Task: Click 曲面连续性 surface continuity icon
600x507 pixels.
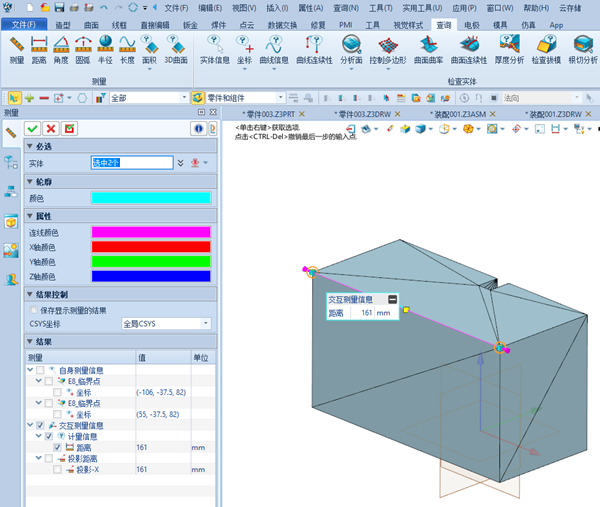Action: pyautogui.click(x=469, y=50)
